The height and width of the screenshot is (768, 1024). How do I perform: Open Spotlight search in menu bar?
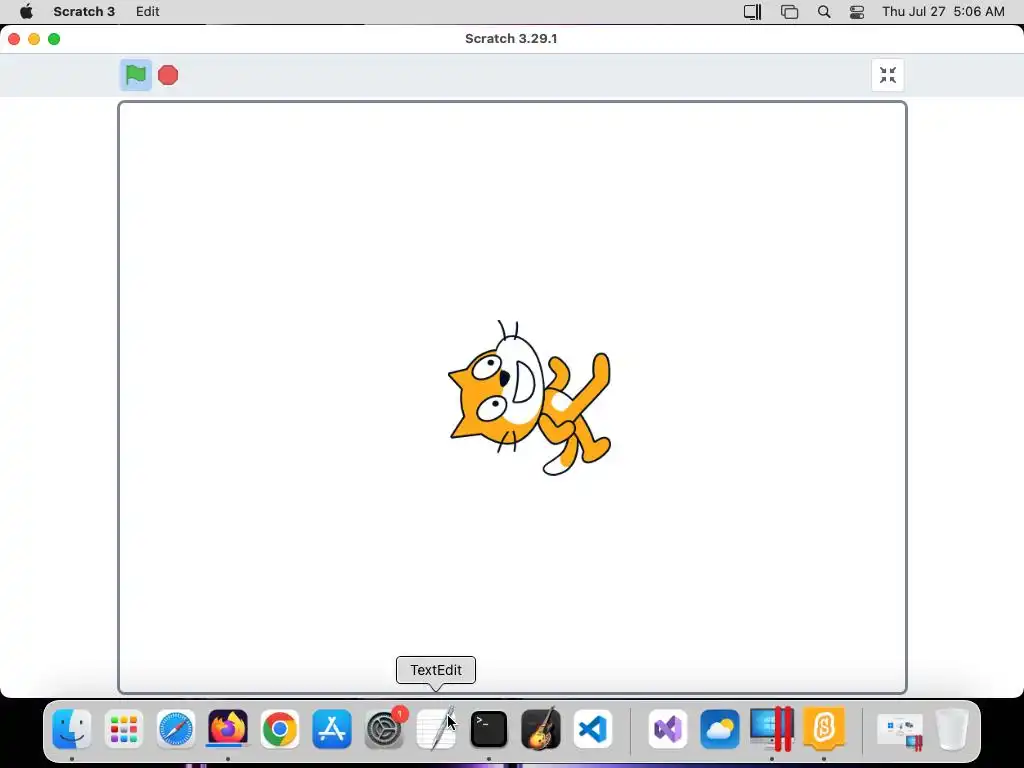(x=824, y=12)
